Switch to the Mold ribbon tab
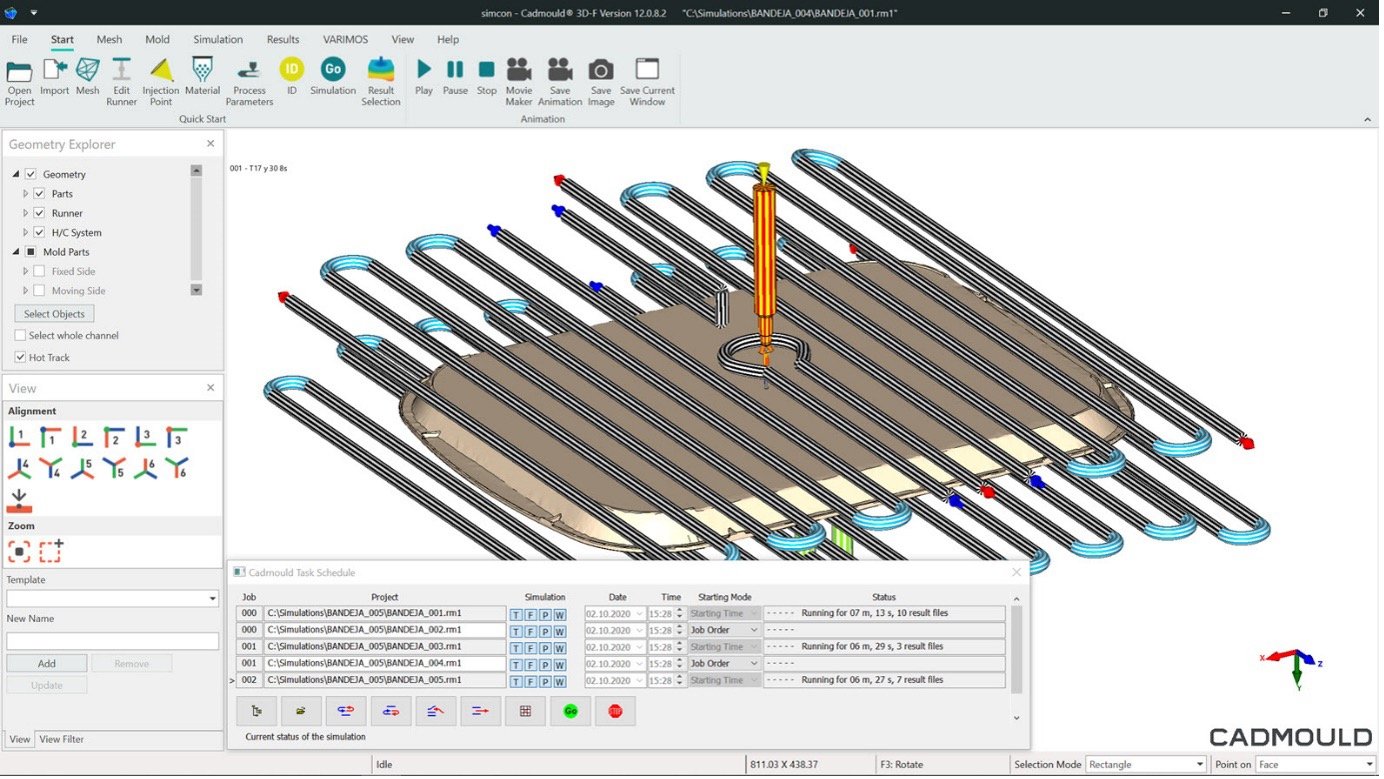This screenshot has width=1384, height=779. [x=157, y=40]
